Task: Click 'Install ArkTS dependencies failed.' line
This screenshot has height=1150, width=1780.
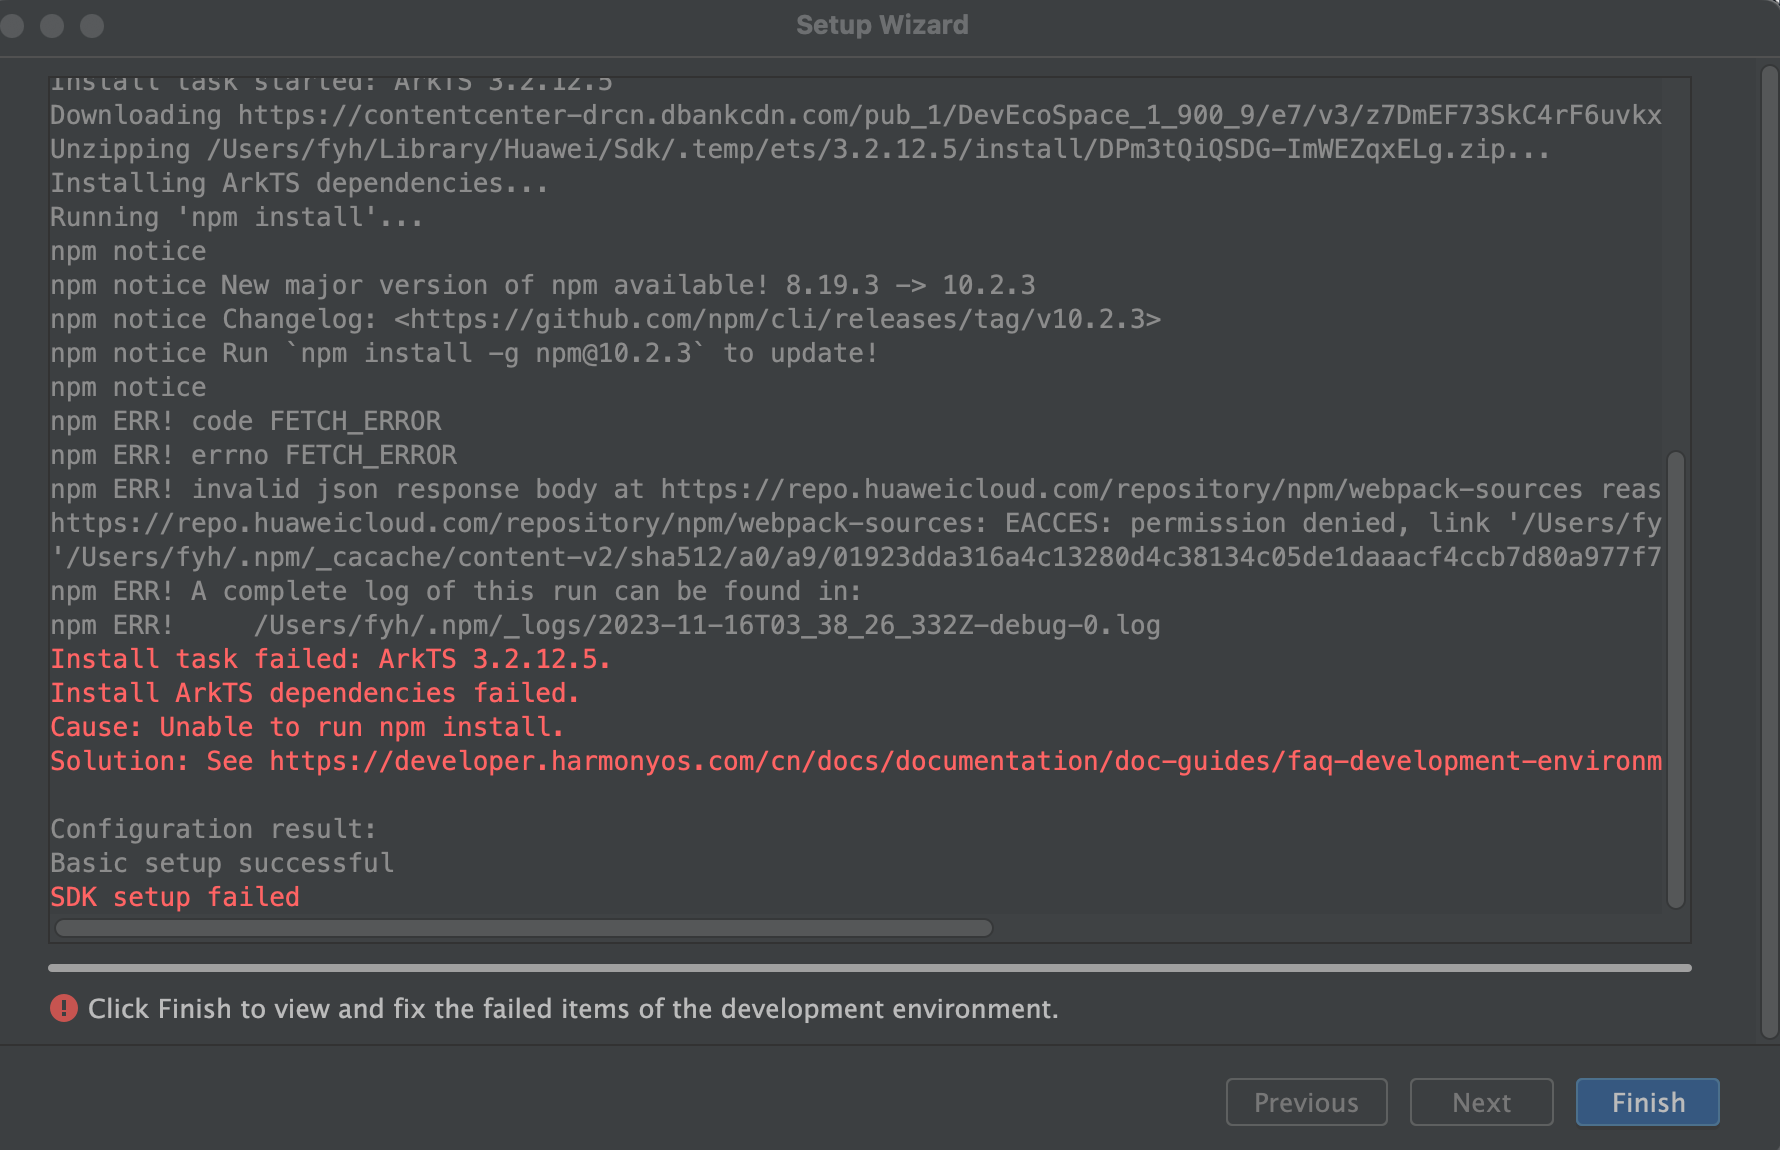Action: 315,693
